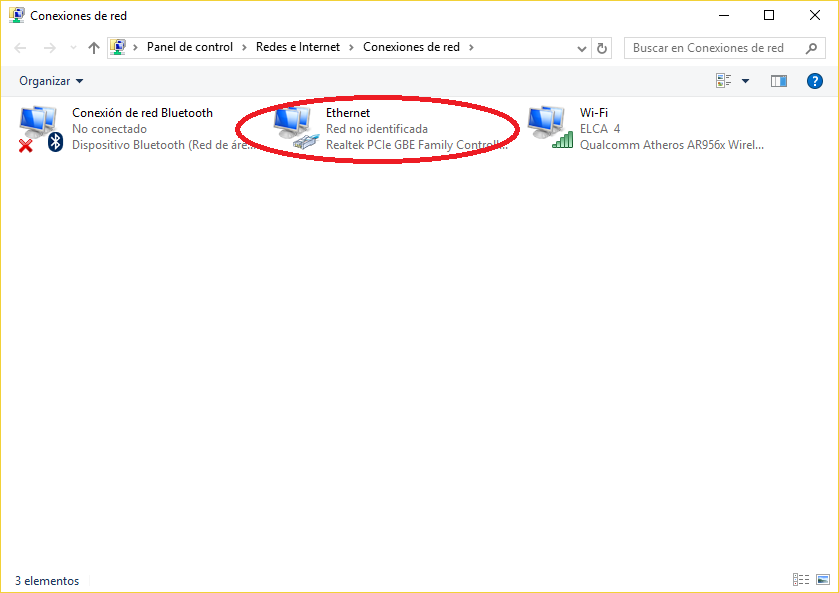Click the address bar location icon
The height and width of the screenshot is (593, 839).
118,47
